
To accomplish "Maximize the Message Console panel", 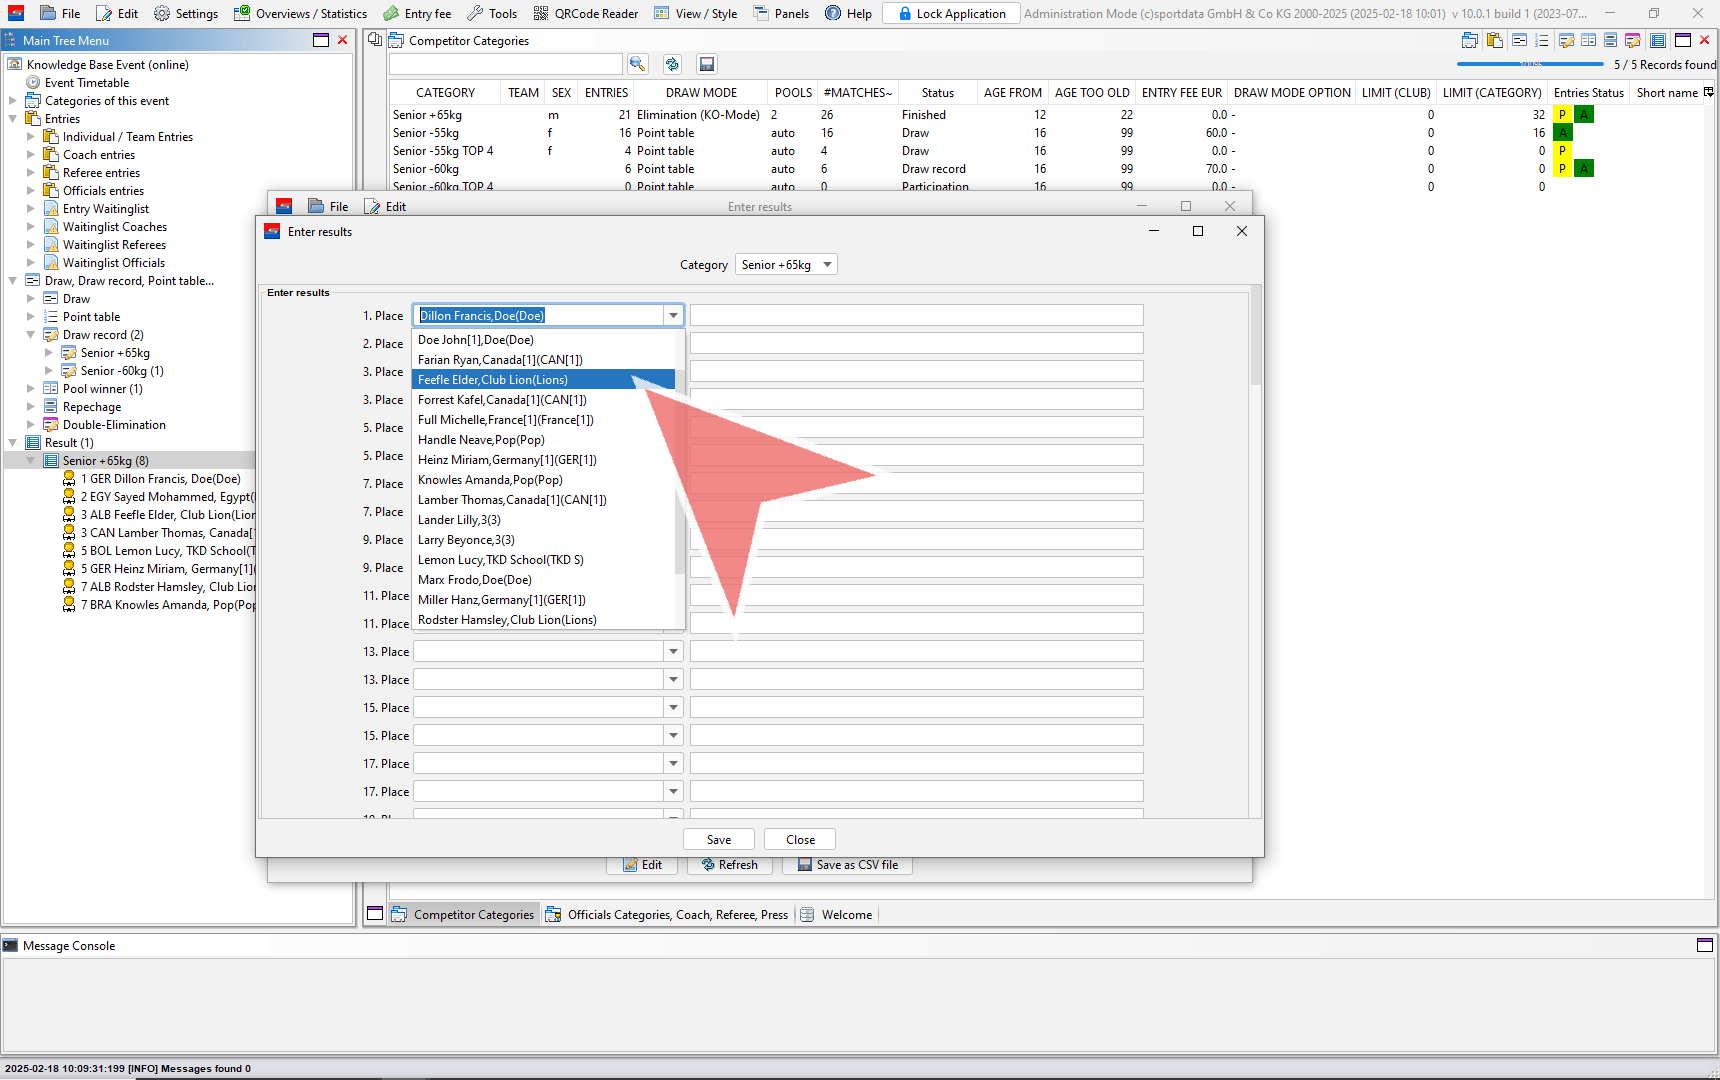I will [x=1704, y=945].
